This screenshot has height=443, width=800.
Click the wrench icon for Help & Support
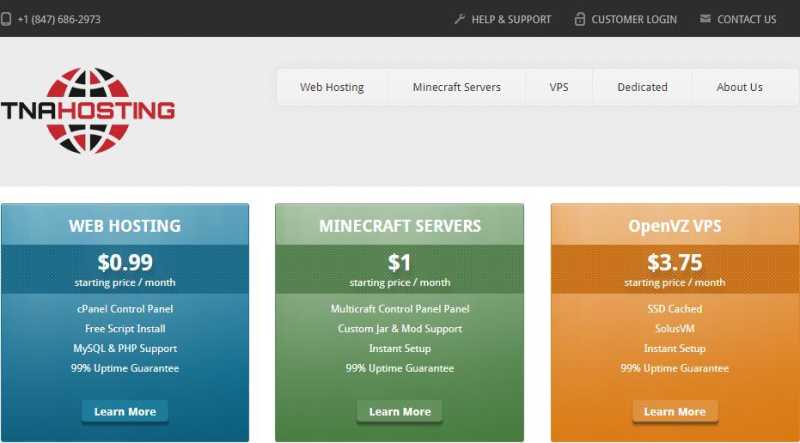click(x=460, y=19)
